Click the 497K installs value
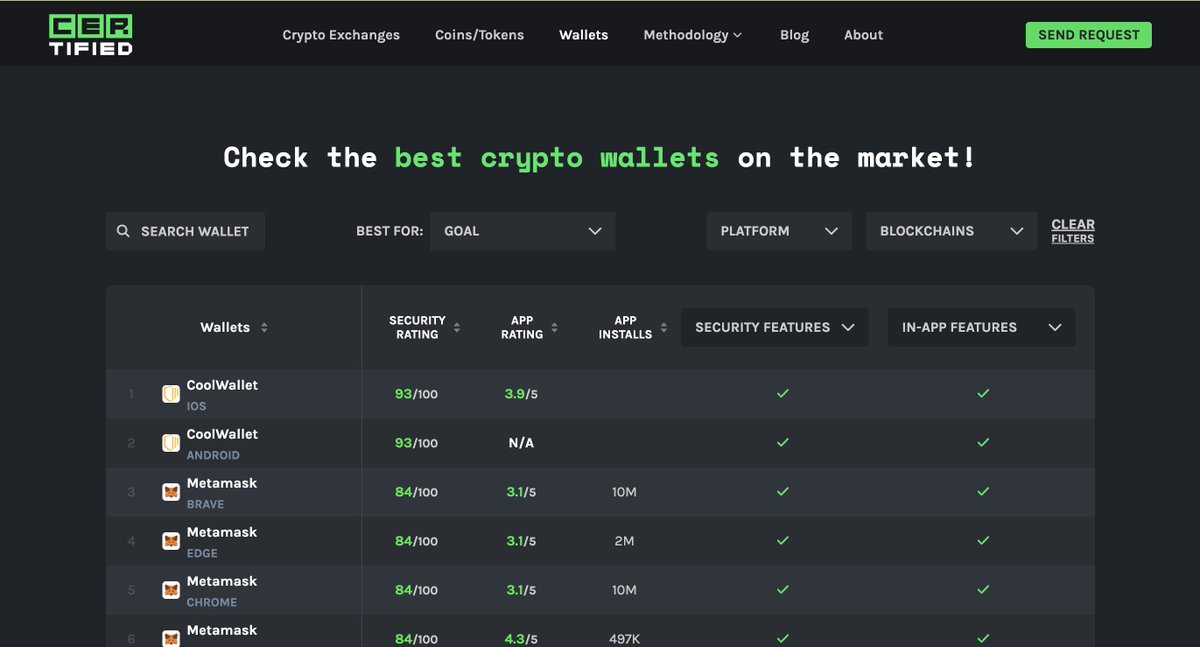This screenshot has height=647, width=1200. [624, 639]
